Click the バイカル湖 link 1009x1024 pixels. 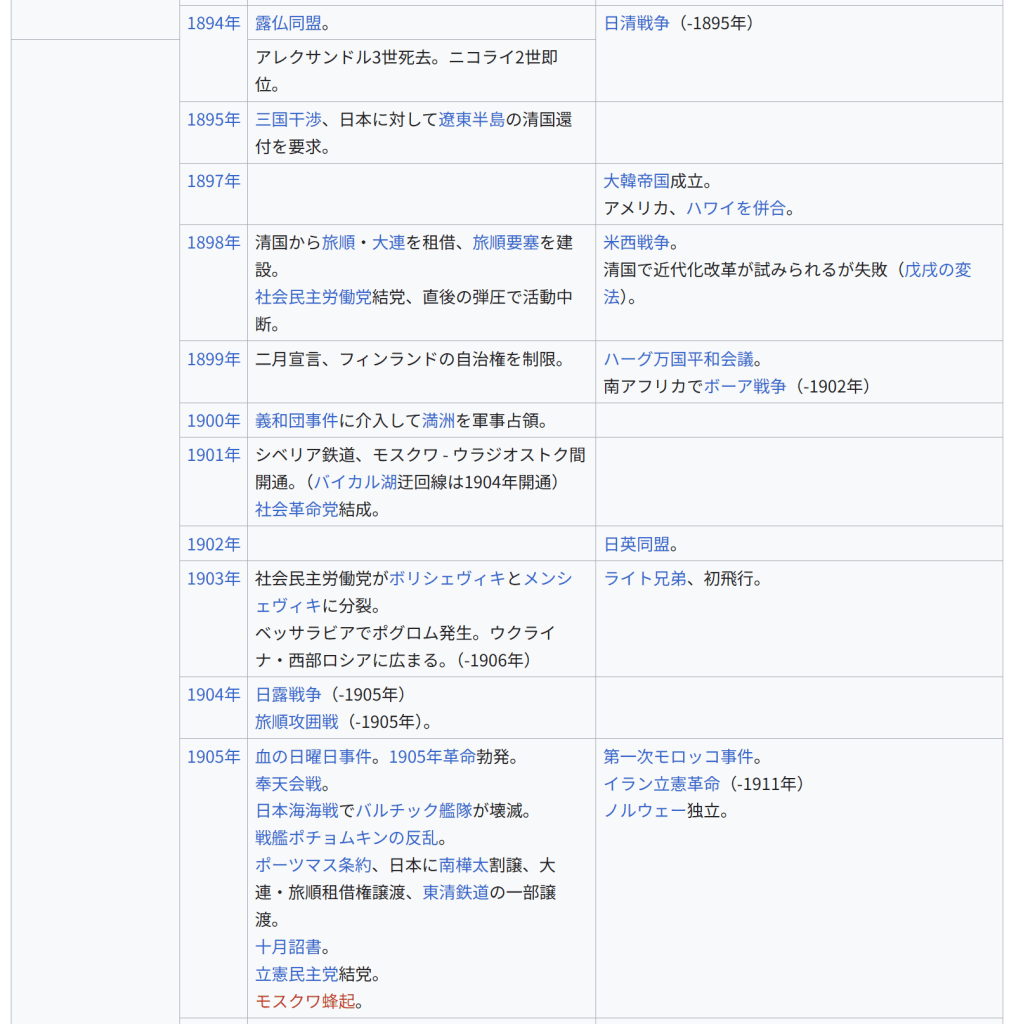[x=355, y=482]
